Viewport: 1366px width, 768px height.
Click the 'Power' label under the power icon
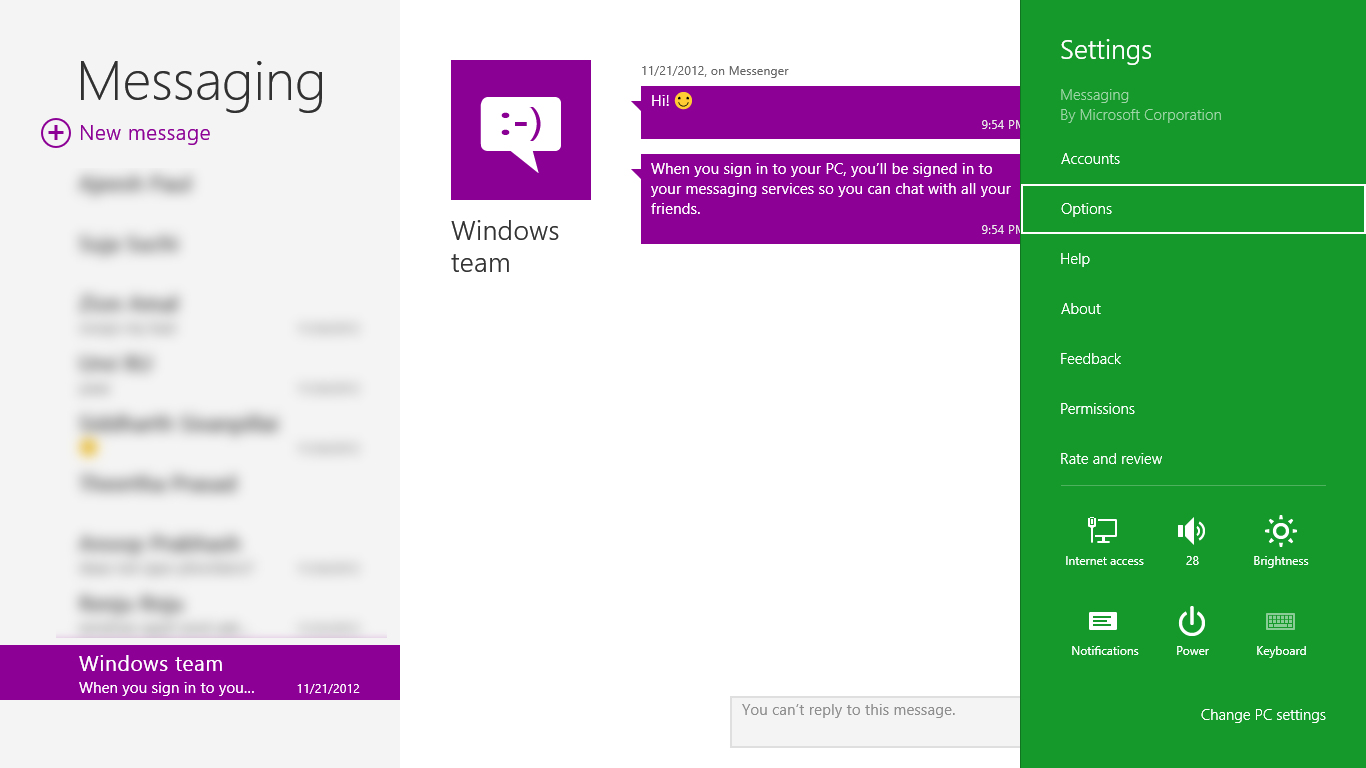pyautogui.click(x=1192, y=651)
